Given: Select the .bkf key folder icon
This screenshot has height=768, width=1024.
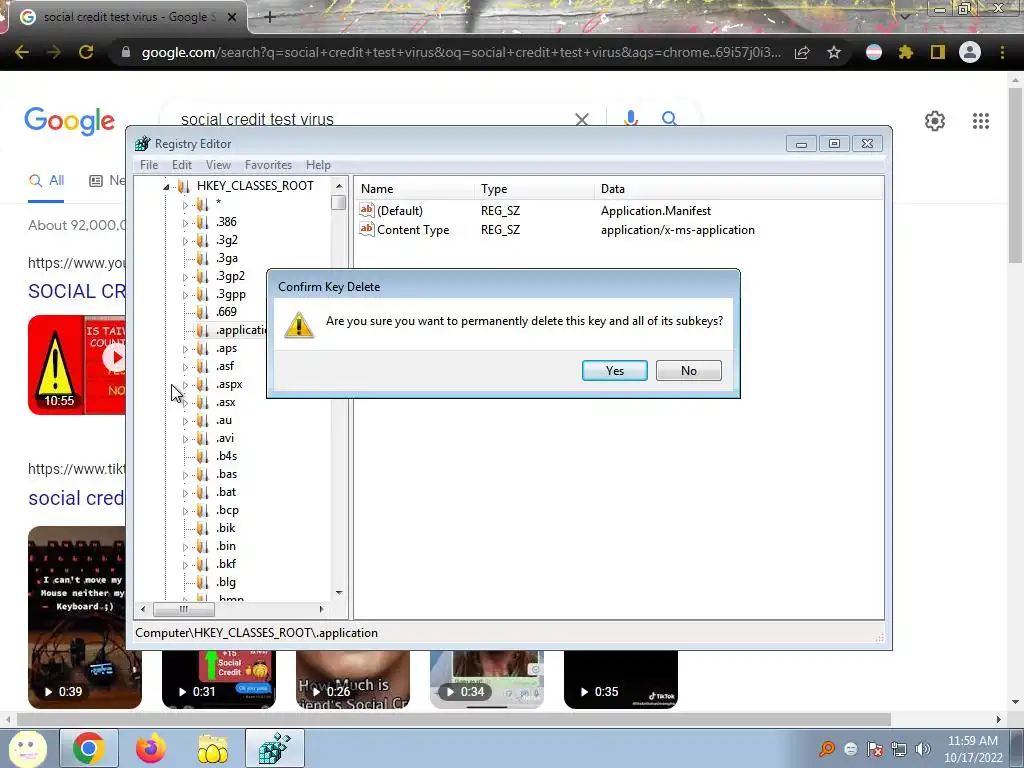Looking at the screenshot, I should pyautogui.click(x=202, y=564).
